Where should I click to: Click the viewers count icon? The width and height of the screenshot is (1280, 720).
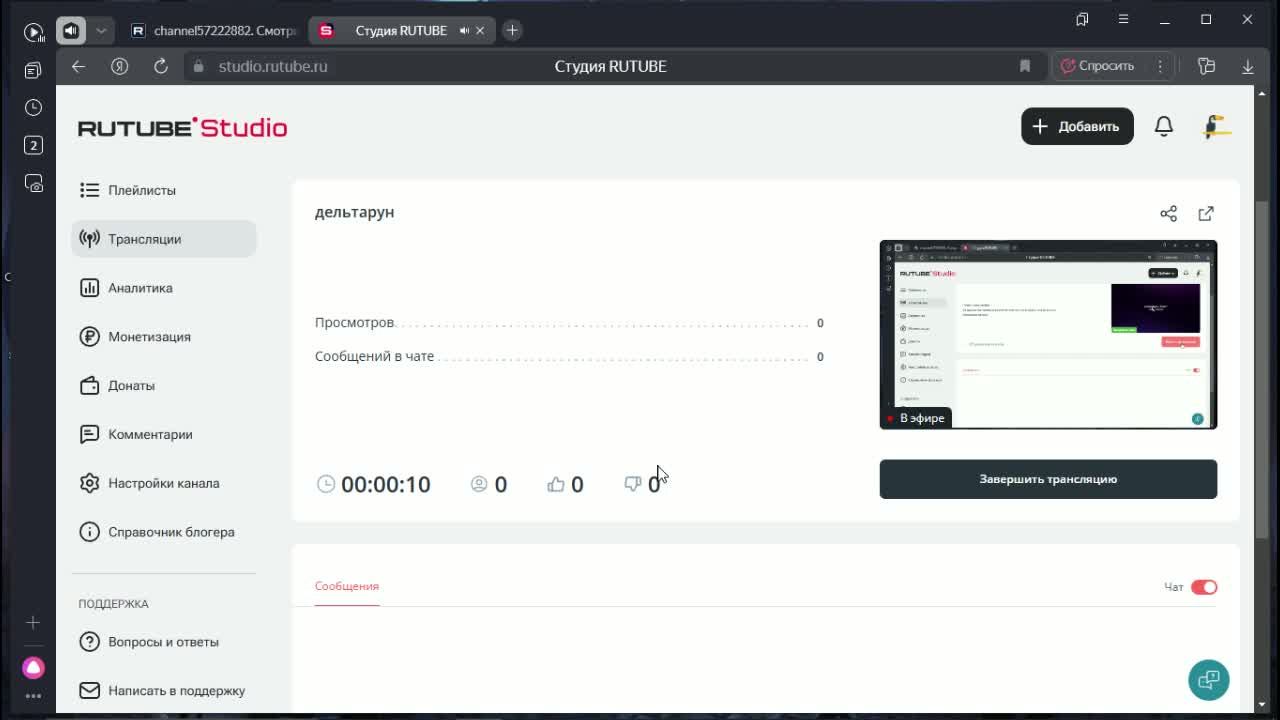(x=479, y=484)
